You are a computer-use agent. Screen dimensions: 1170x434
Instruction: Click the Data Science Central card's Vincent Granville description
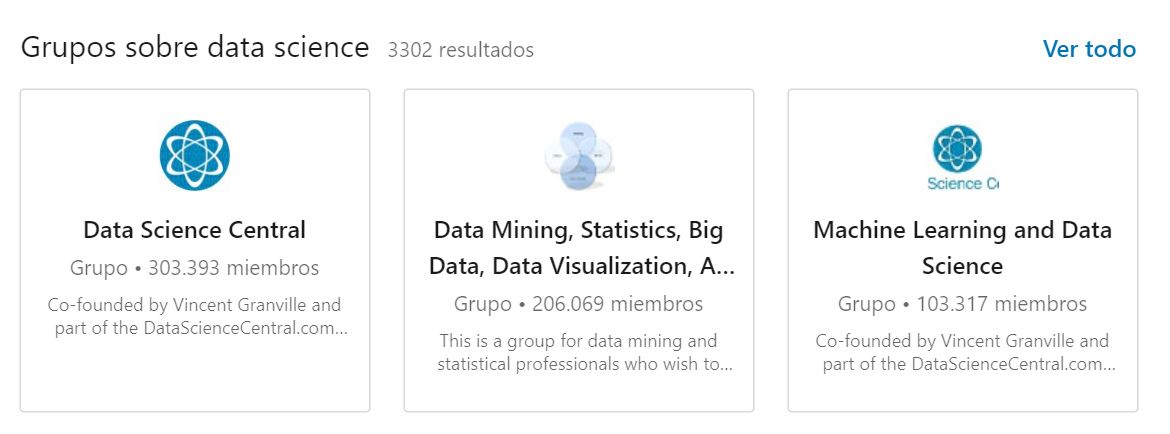click(x=195, y=317)
